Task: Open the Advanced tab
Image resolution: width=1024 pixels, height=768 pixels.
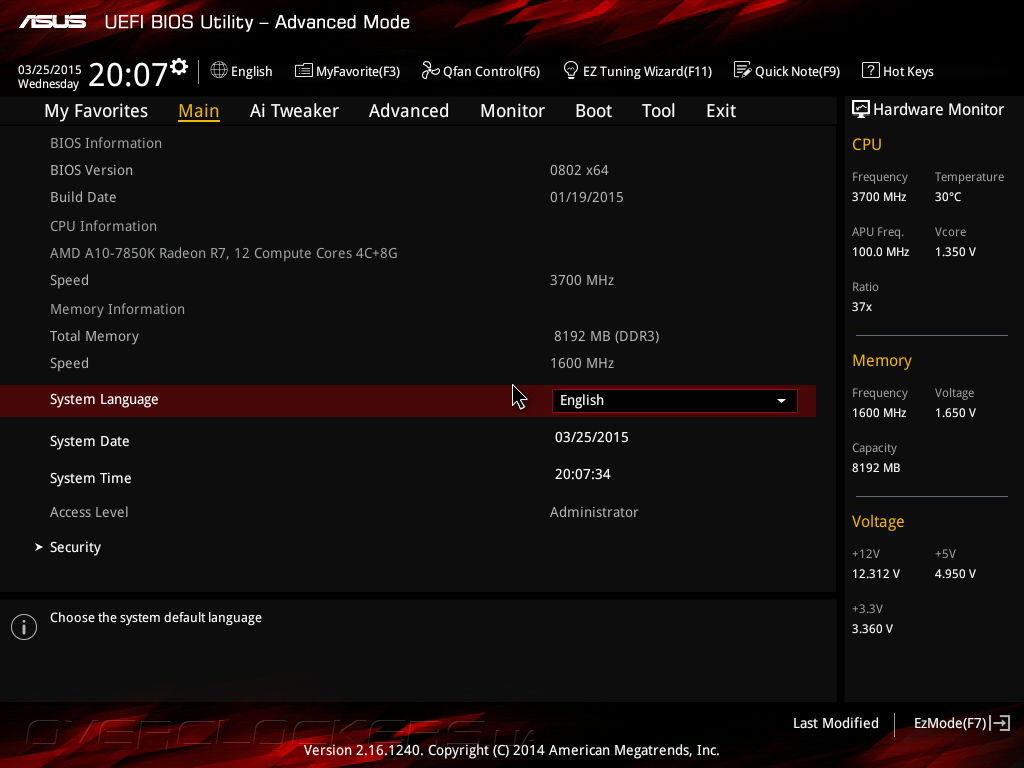Action: [x=409, y=111]
